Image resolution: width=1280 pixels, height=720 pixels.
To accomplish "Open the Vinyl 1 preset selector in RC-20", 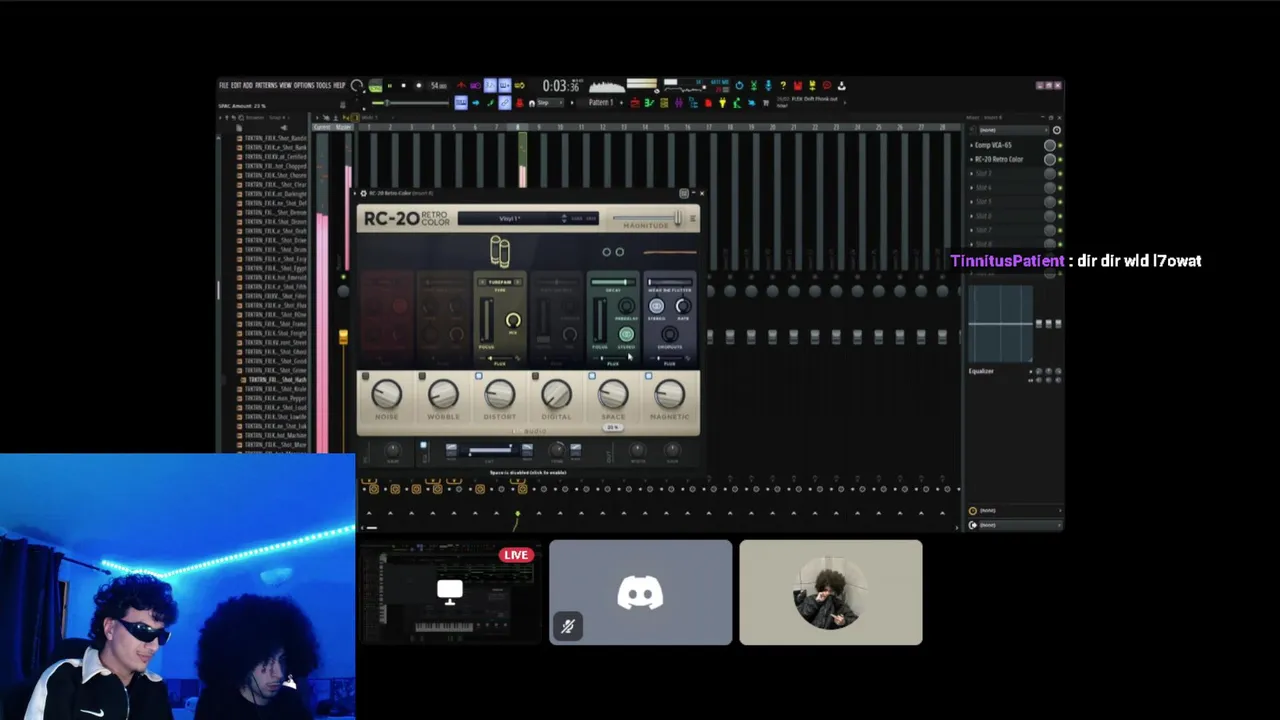I will [509, 219].
